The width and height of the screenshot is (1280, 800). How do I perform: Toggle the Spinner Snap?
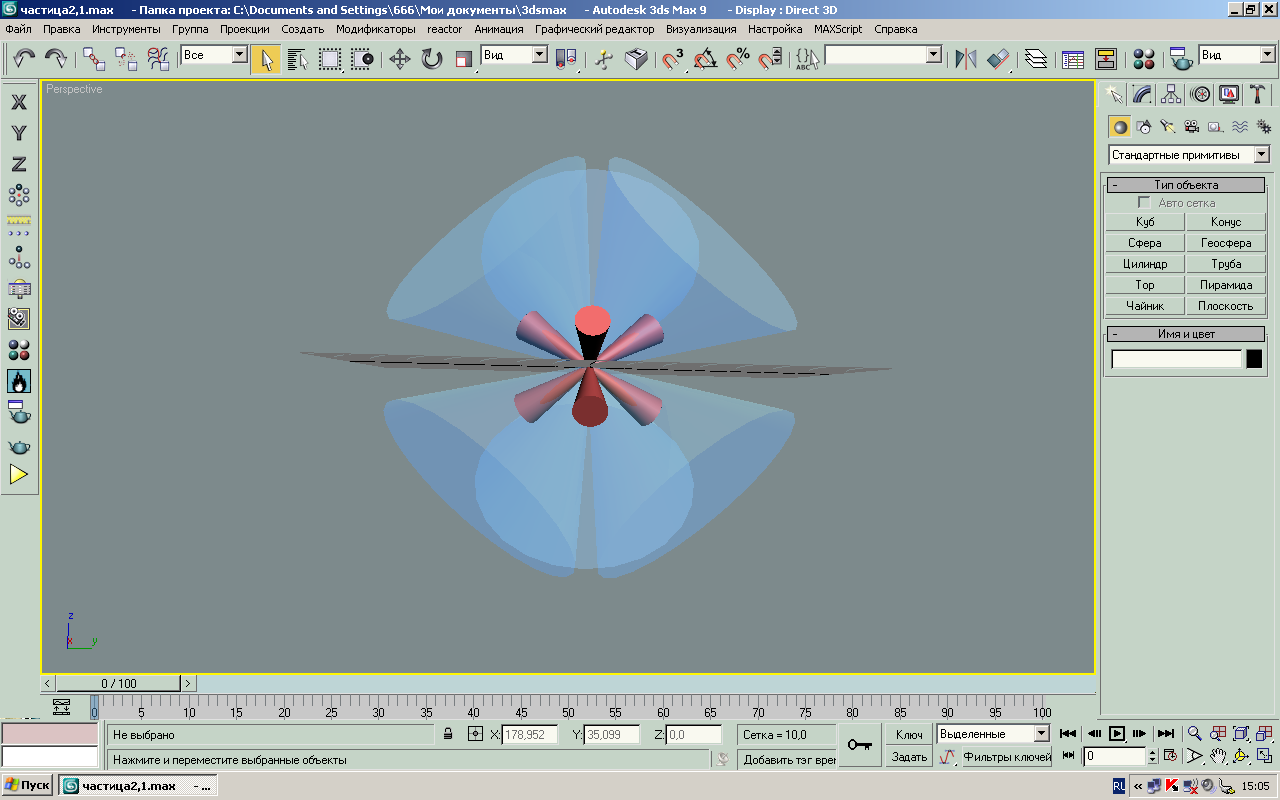tap(770, 59)
